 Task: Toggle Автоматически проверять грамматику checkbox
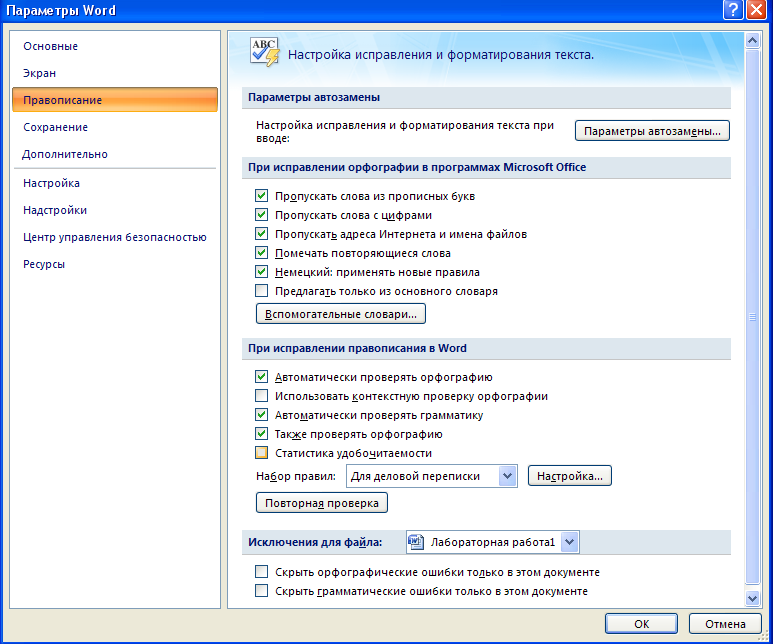261,415
